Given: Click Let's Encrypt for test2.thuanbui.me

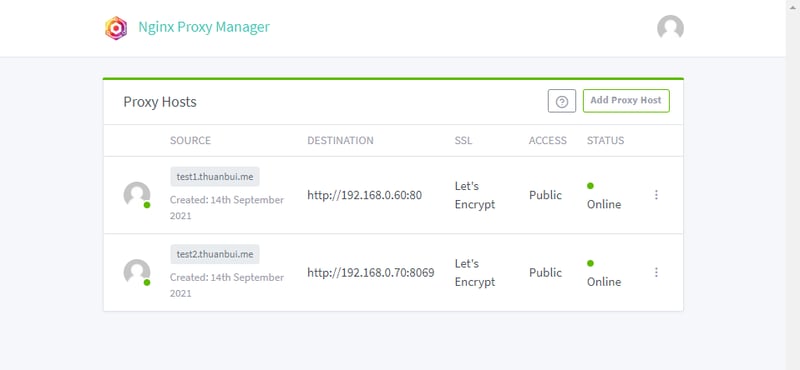Looking at the screenshot, I should [475, 273].
